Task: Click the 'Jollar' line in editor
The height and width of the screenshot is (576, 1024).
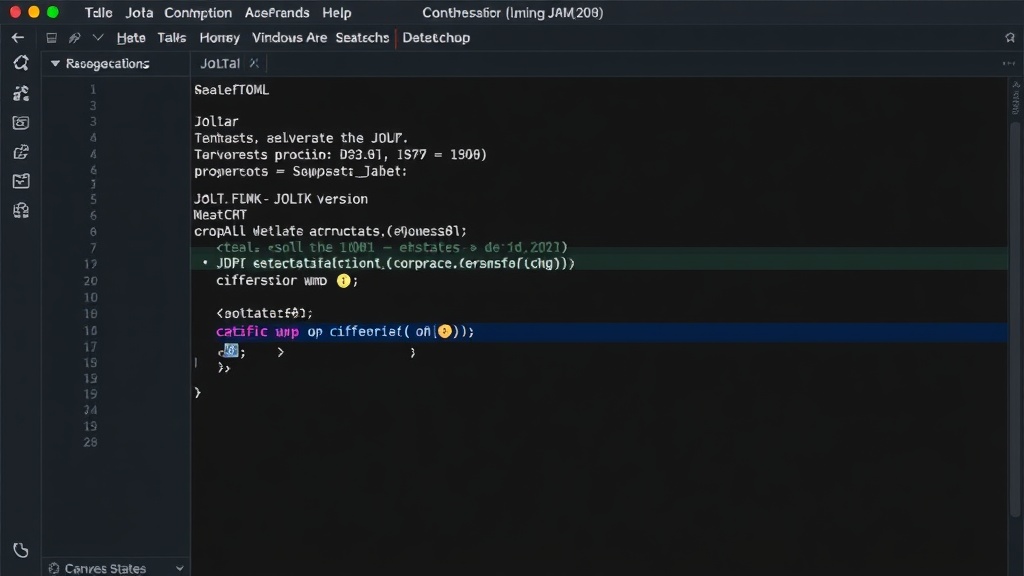Action: click(x=216, y=121)
